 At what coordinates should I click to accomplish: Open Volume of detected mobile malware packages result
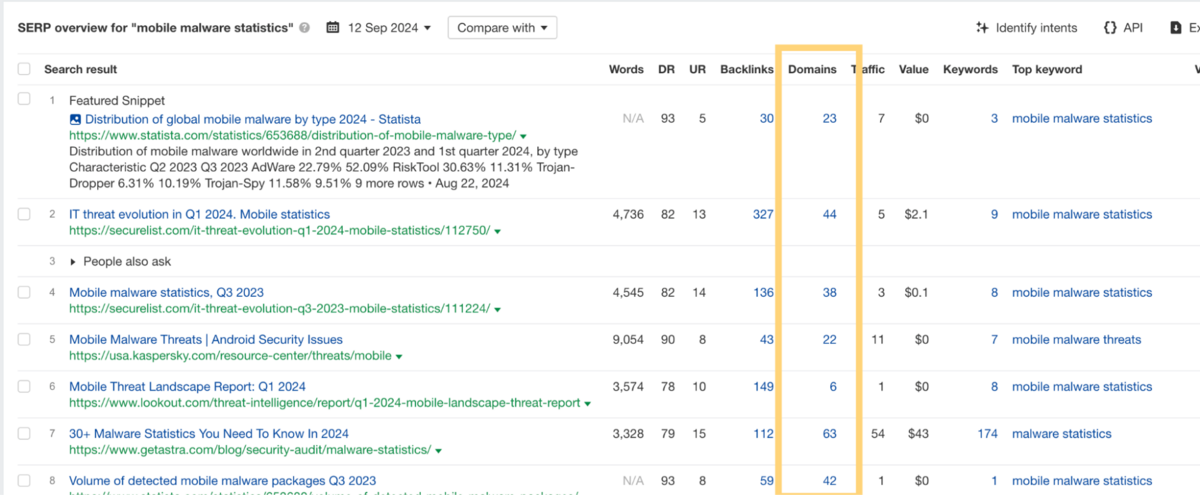click(222, 481)
